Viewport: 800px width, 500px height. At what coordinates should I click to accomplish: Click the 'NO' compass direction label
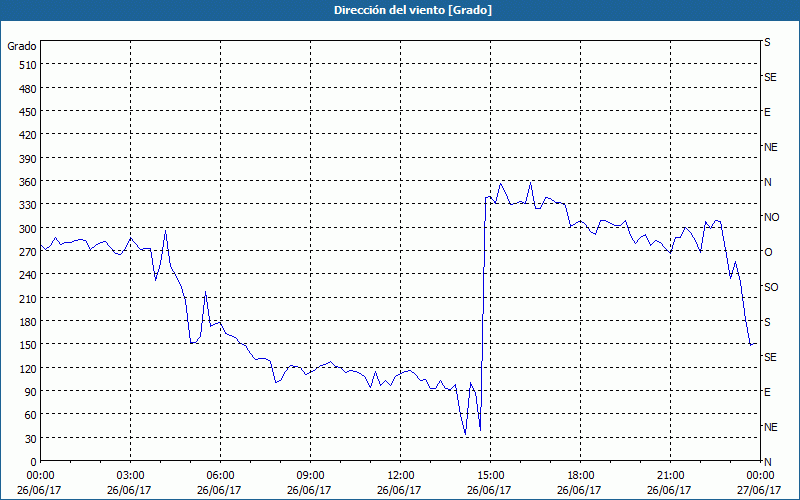point(771,217)
